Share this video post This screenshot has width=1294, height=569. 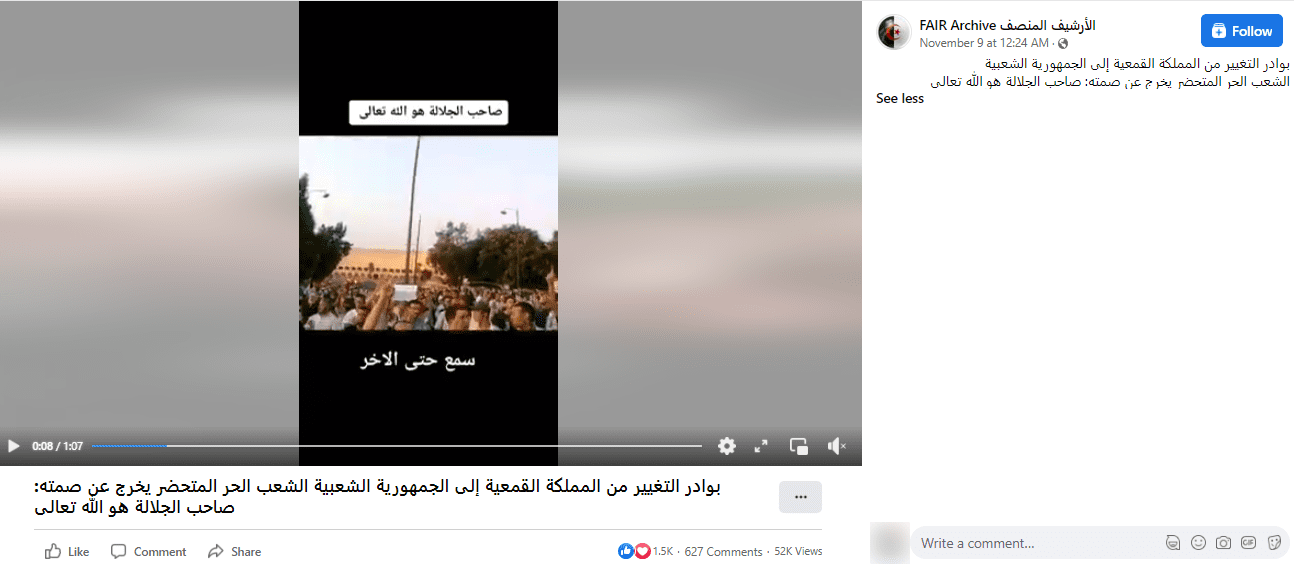235,552
